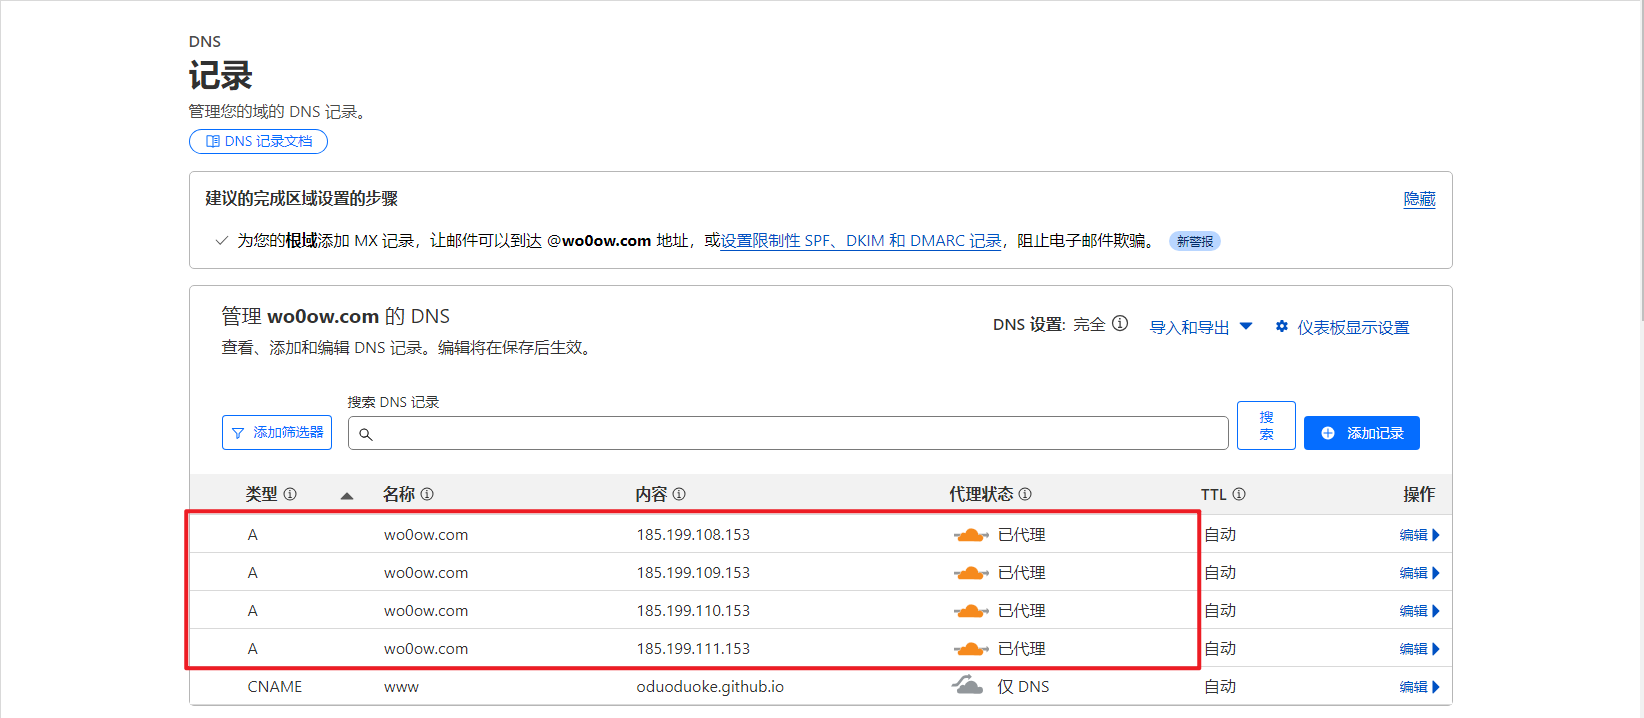Click info icon next to 类型 header
Screen dimensions: 1644x718
(x=290, y=494)
